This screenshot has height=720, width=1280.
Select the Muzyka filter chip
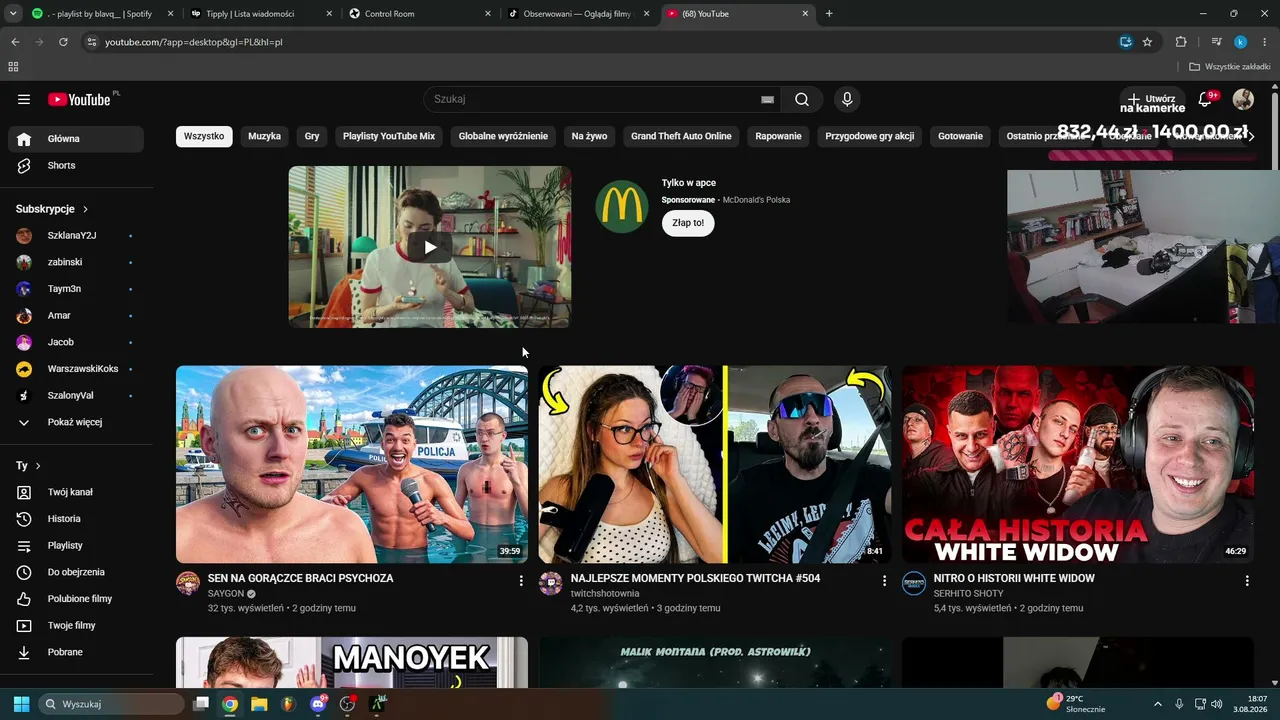tap(265, 136)
